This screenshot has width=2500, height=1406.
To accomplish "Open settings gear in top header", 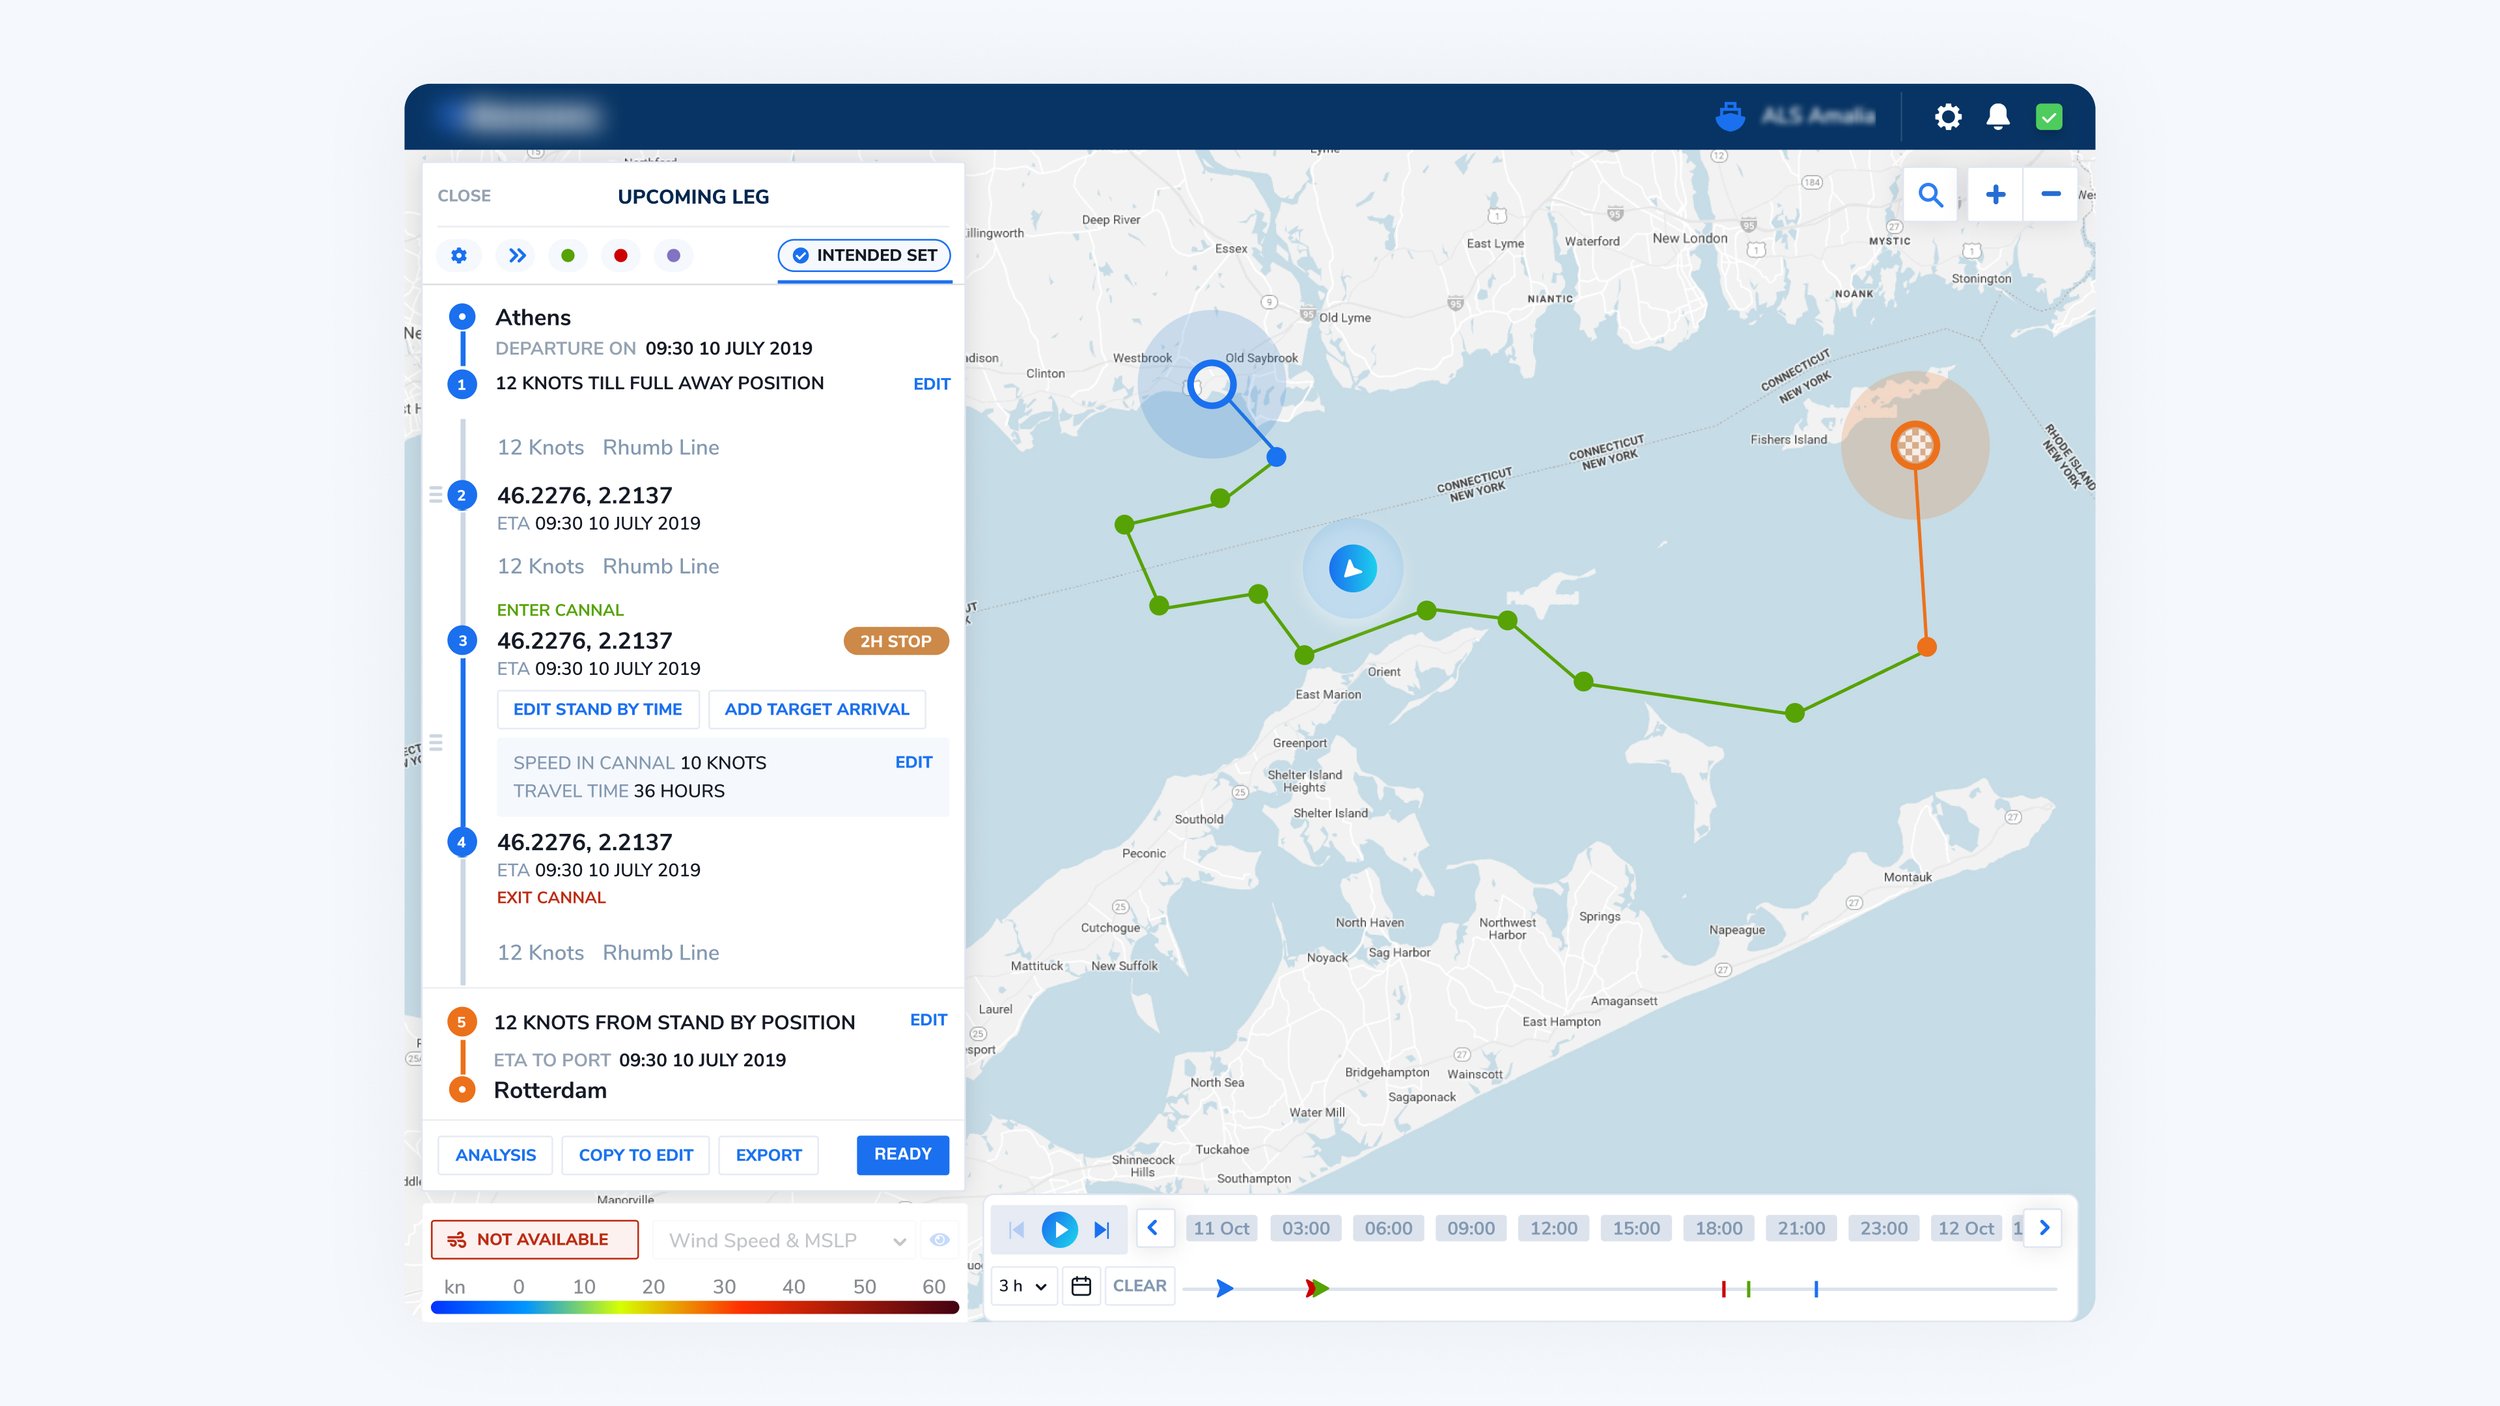I will (x=1947, y=117).
